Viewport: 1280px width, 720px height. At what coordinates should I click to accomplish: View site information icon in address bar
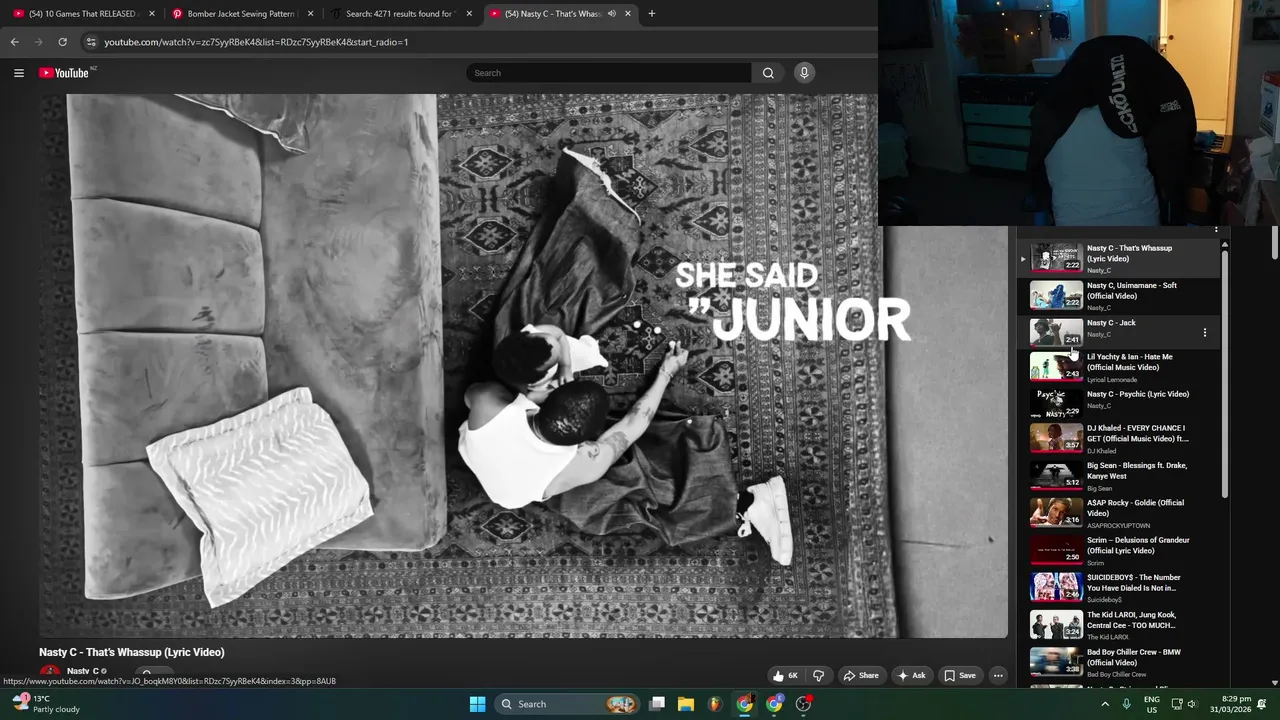(91, 42)
